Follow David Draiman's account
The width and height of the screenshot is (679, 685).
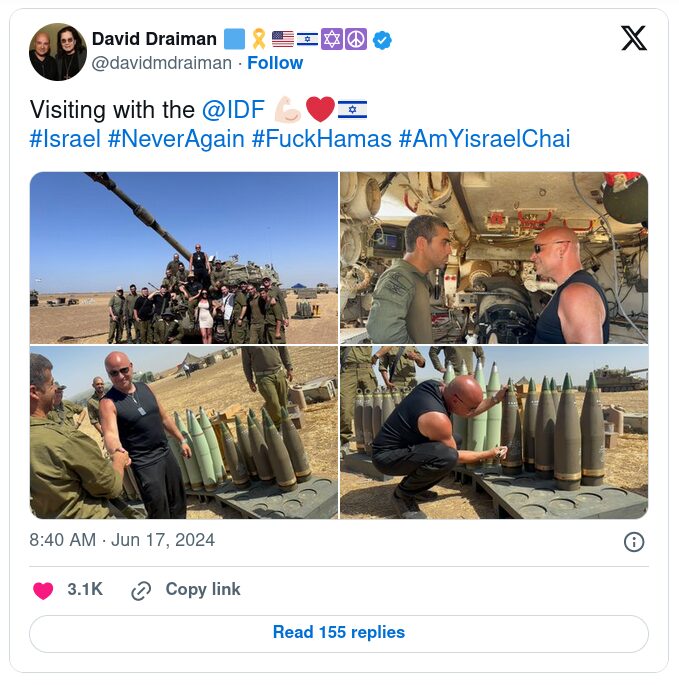(275, 63)
